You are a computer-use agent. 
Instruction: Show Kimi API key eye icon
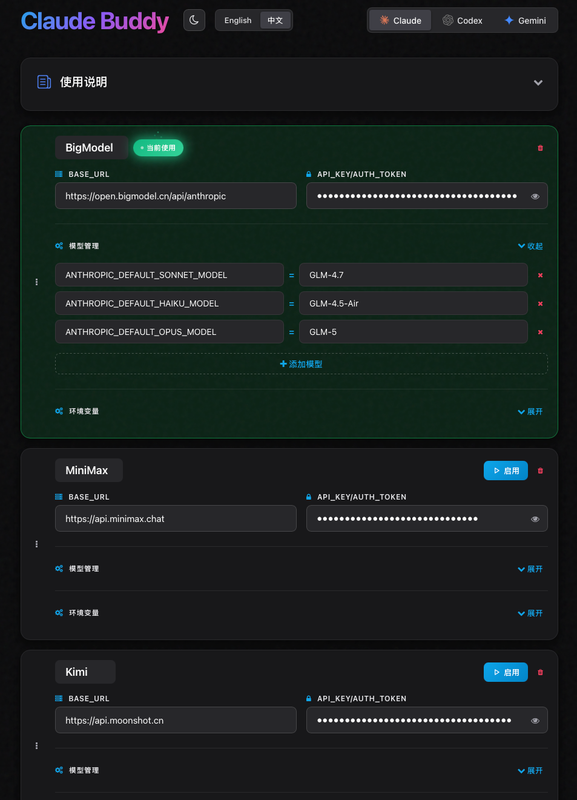click(535, 721)
